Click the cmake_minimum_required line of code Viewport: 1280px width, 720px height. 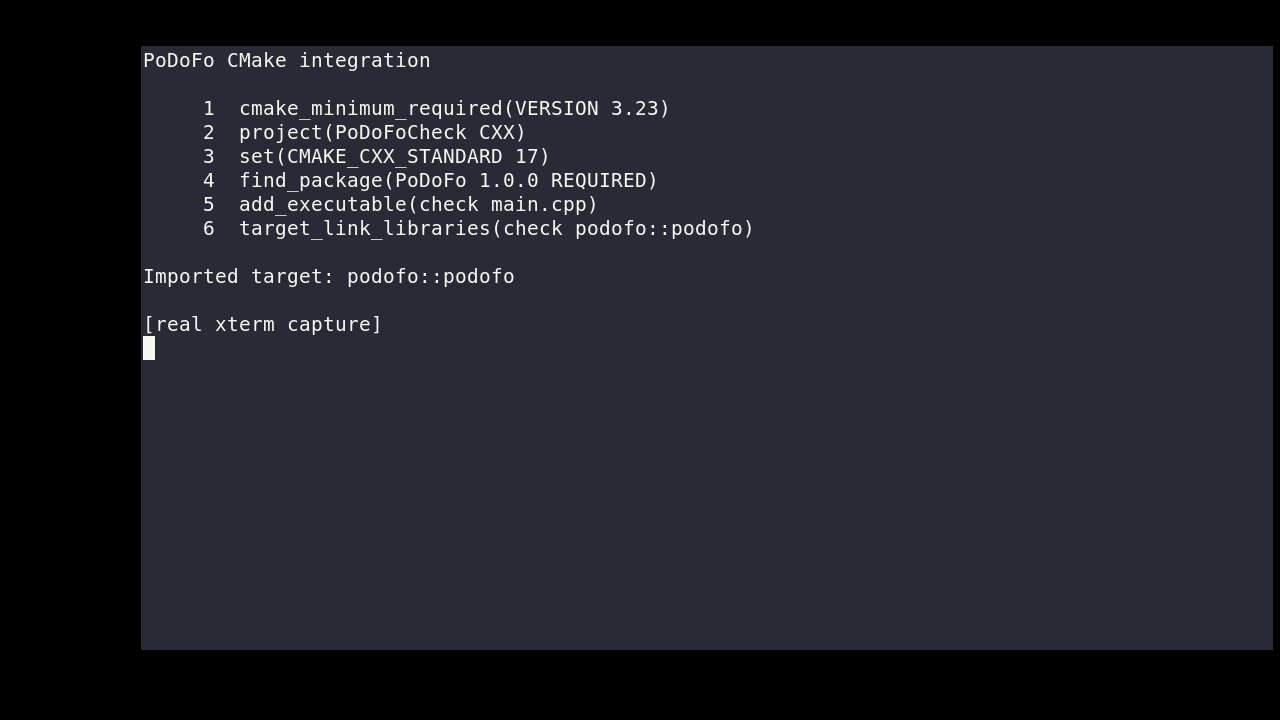pyautogui.click(x=455, y=109)
